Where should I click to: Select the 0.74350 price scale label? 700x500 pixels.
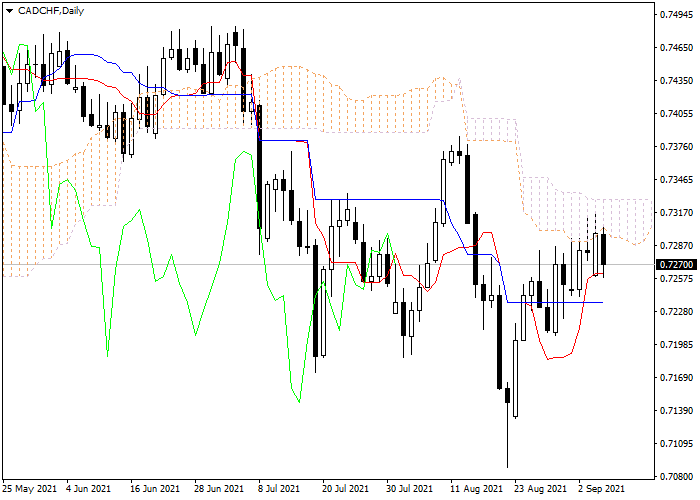[x=677, y=81]
